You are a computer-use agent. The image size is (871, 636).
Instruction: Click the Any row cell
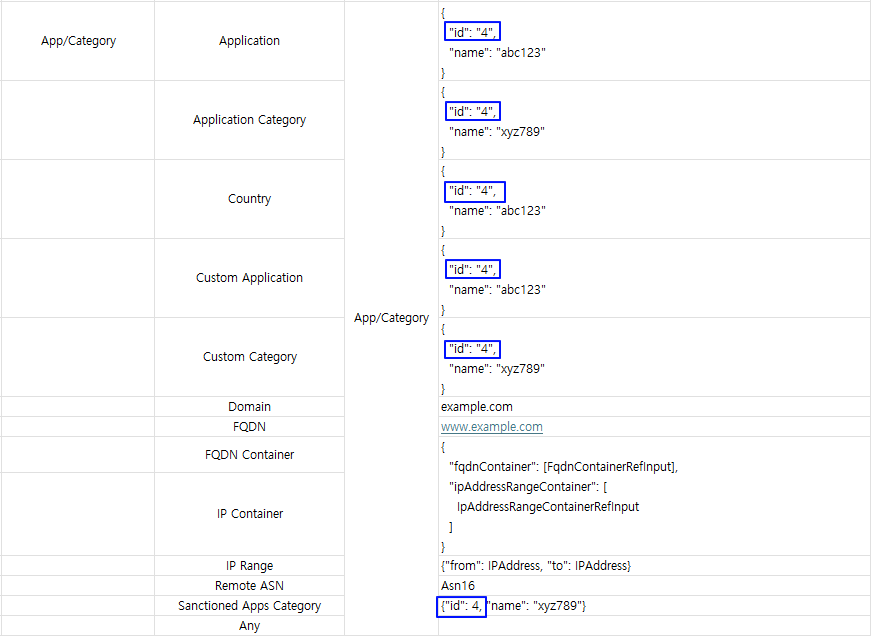(249, 625)
